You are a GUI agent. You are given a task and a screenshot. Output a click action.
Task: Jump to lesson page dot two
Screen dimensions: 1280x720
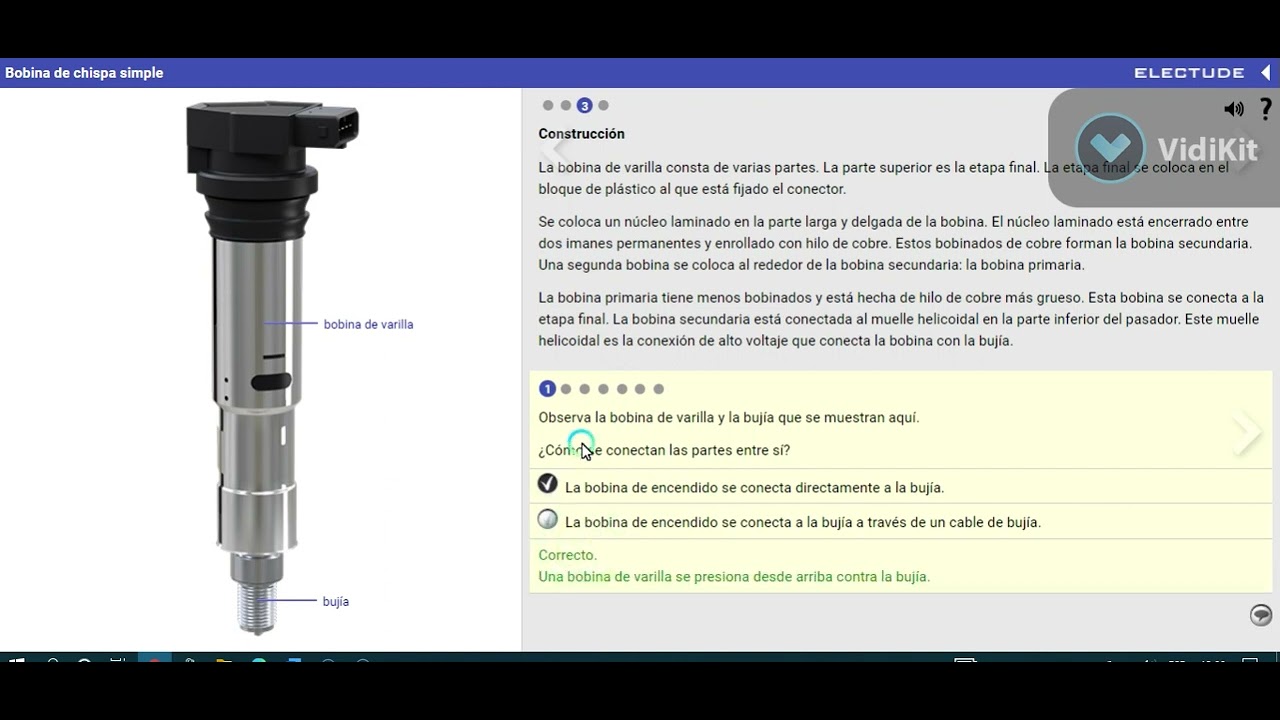point(566,105)
